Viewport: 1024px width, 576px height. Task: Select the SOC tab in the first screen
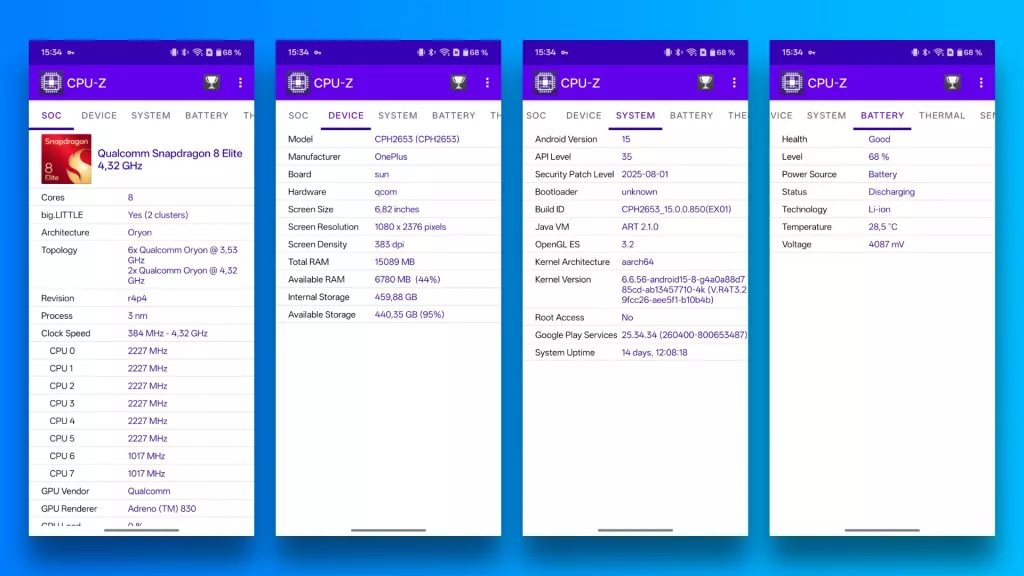tap(51, 116)
